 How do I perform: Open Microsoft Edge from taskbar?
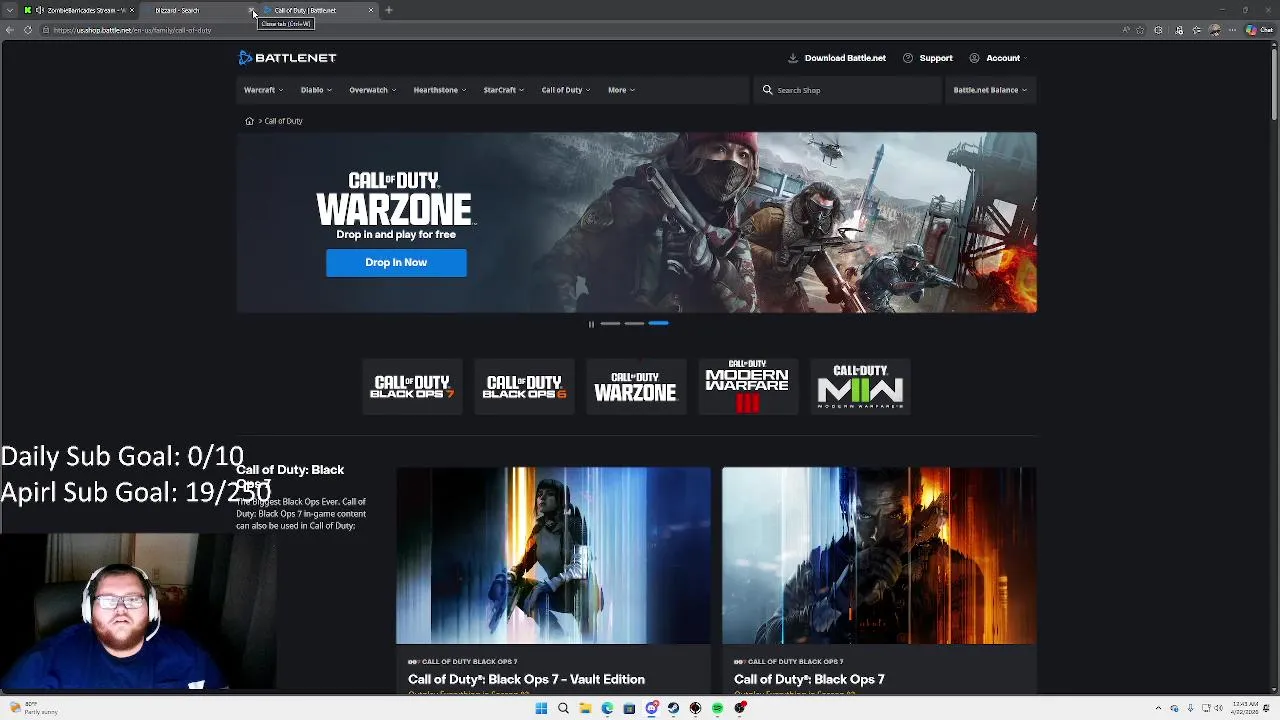click(607, 708)
